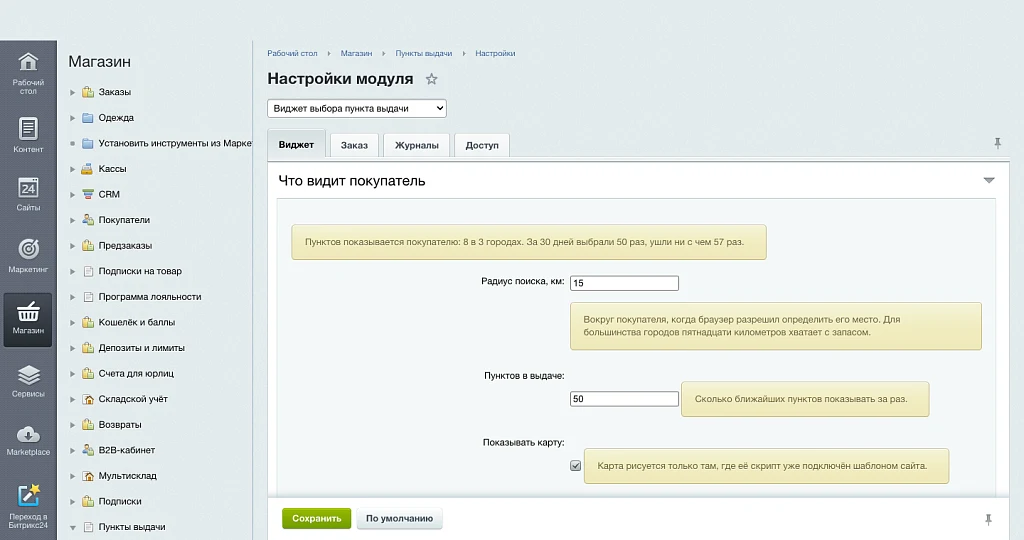Open the Пункты выдачи breadcrumb link
The image size is (1024, 540).
pyautogui.click(x=424, y=54)
